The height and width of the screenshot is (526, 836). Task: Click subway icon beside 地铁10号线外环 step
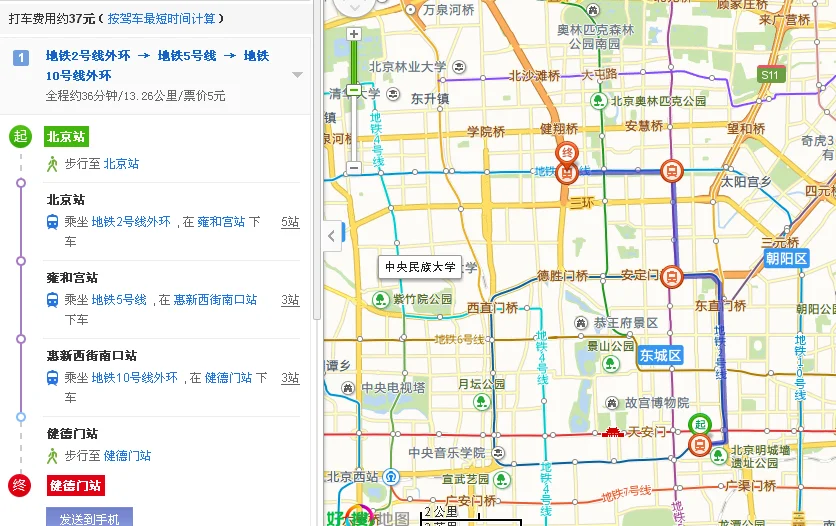52,377
